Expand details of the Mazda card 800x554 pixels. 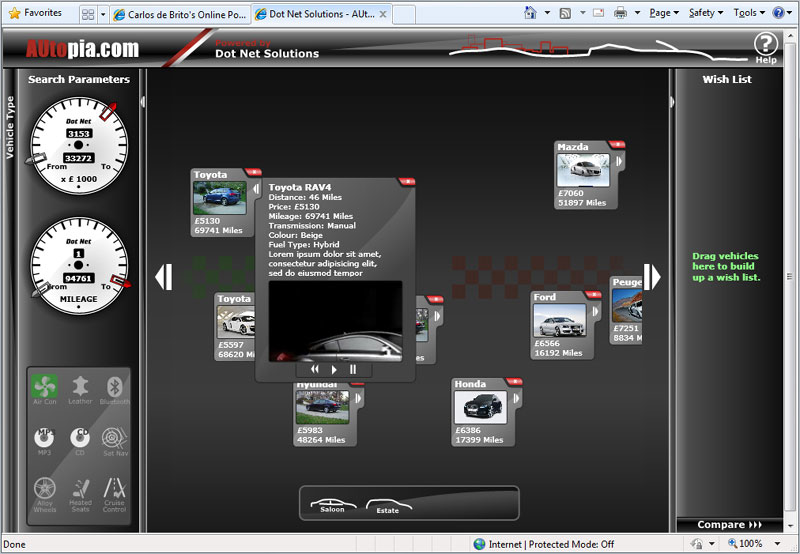[618, 161]
